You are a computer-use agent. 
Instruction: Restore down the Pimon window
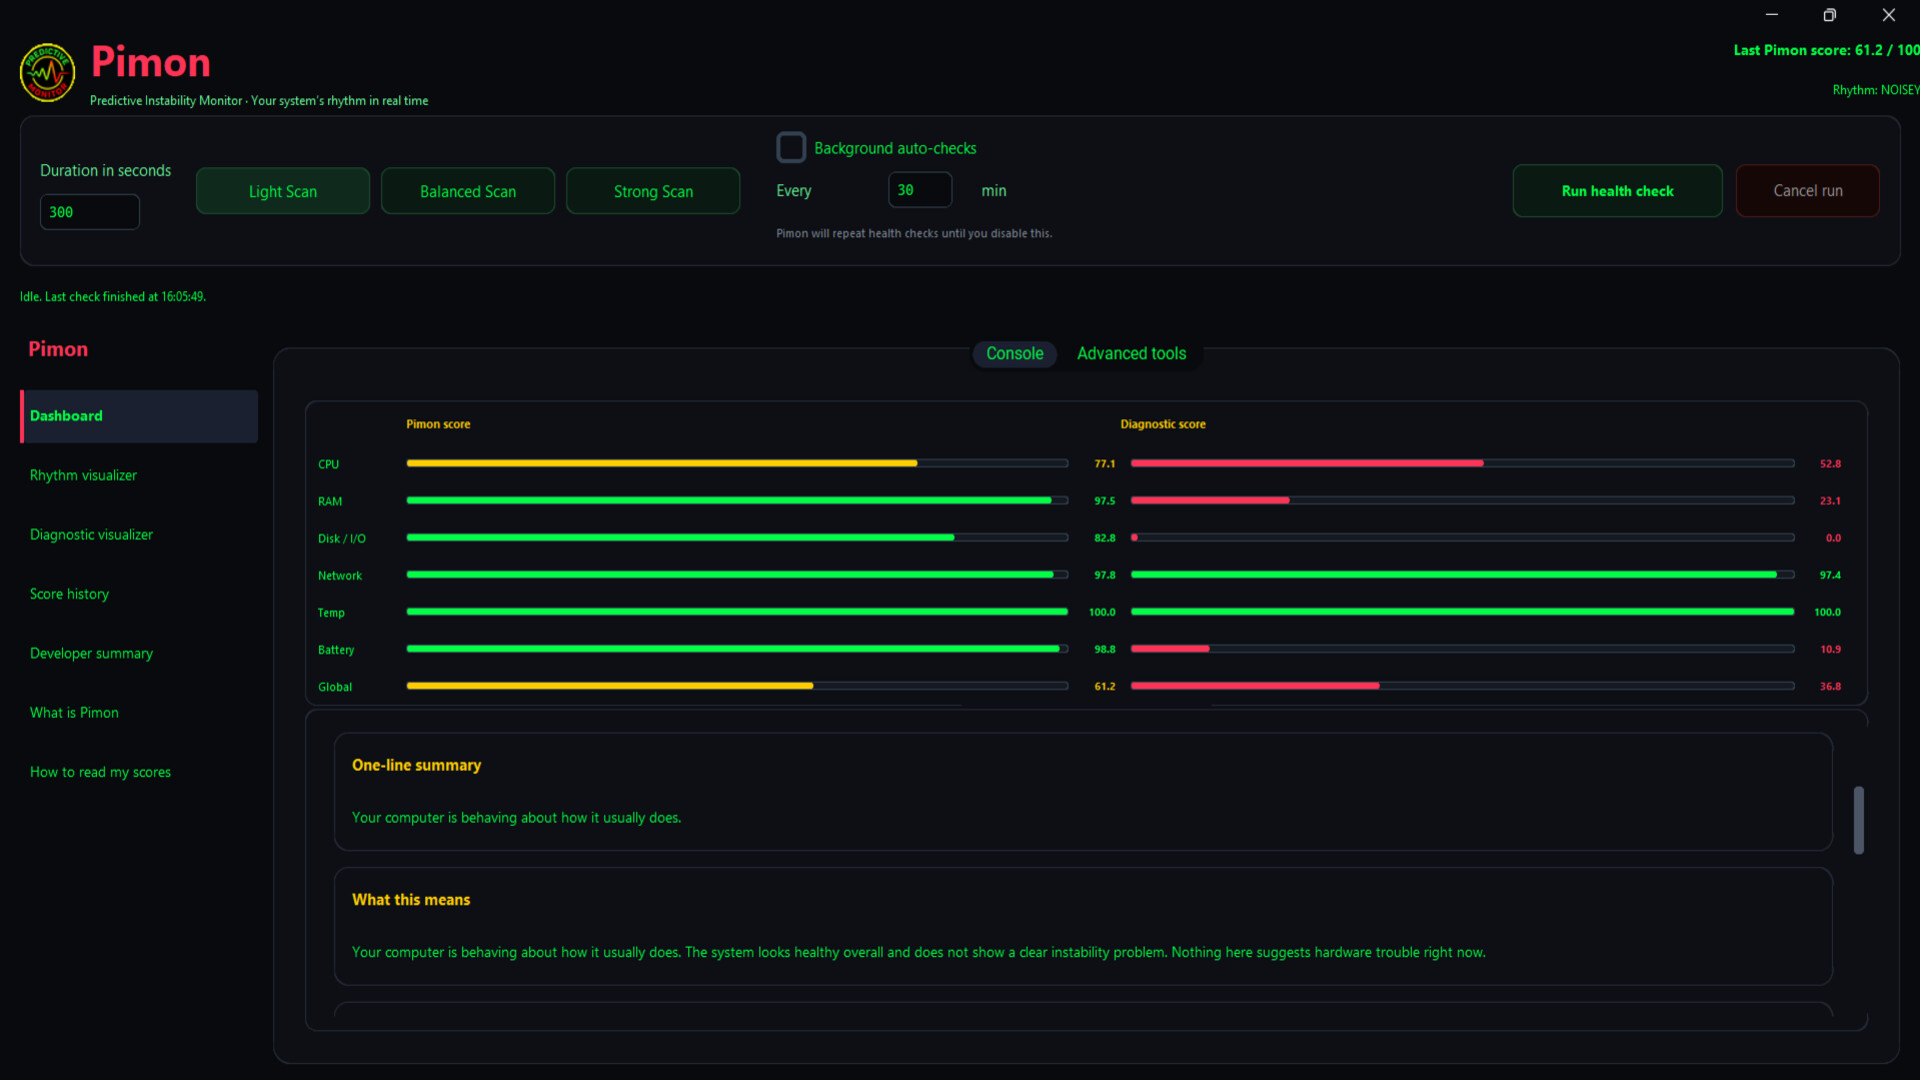(x=1830, y=15)
